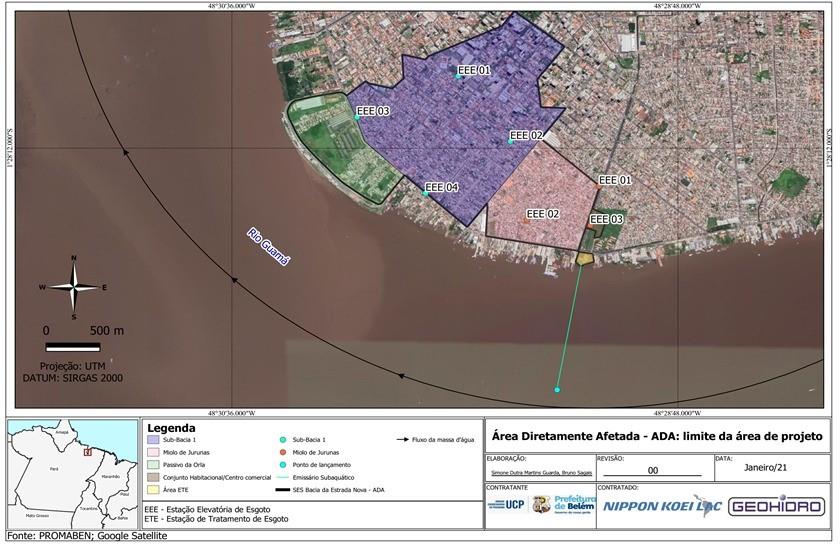Select the EEE 04 point on the riverbank
The height and width of the screenshot is (546, 840).
425,193
